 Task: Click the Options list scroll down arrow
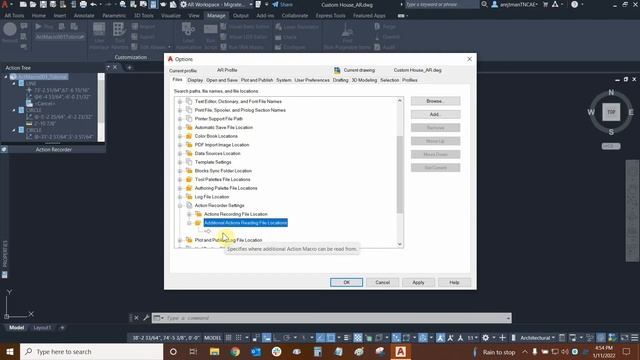point(400,244)
